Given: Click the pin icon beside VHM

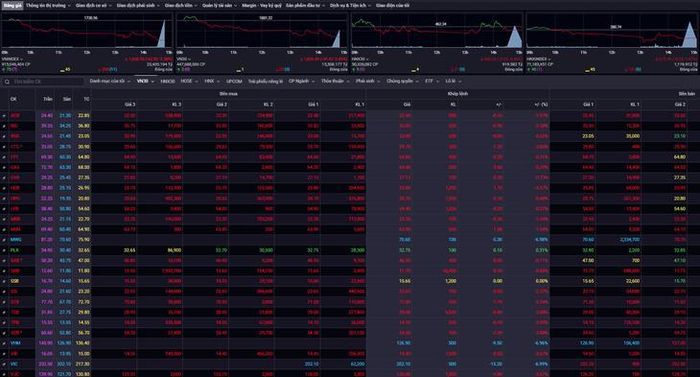Looking at the screenshot, I should pyautogui.click(x=4, y=343).
